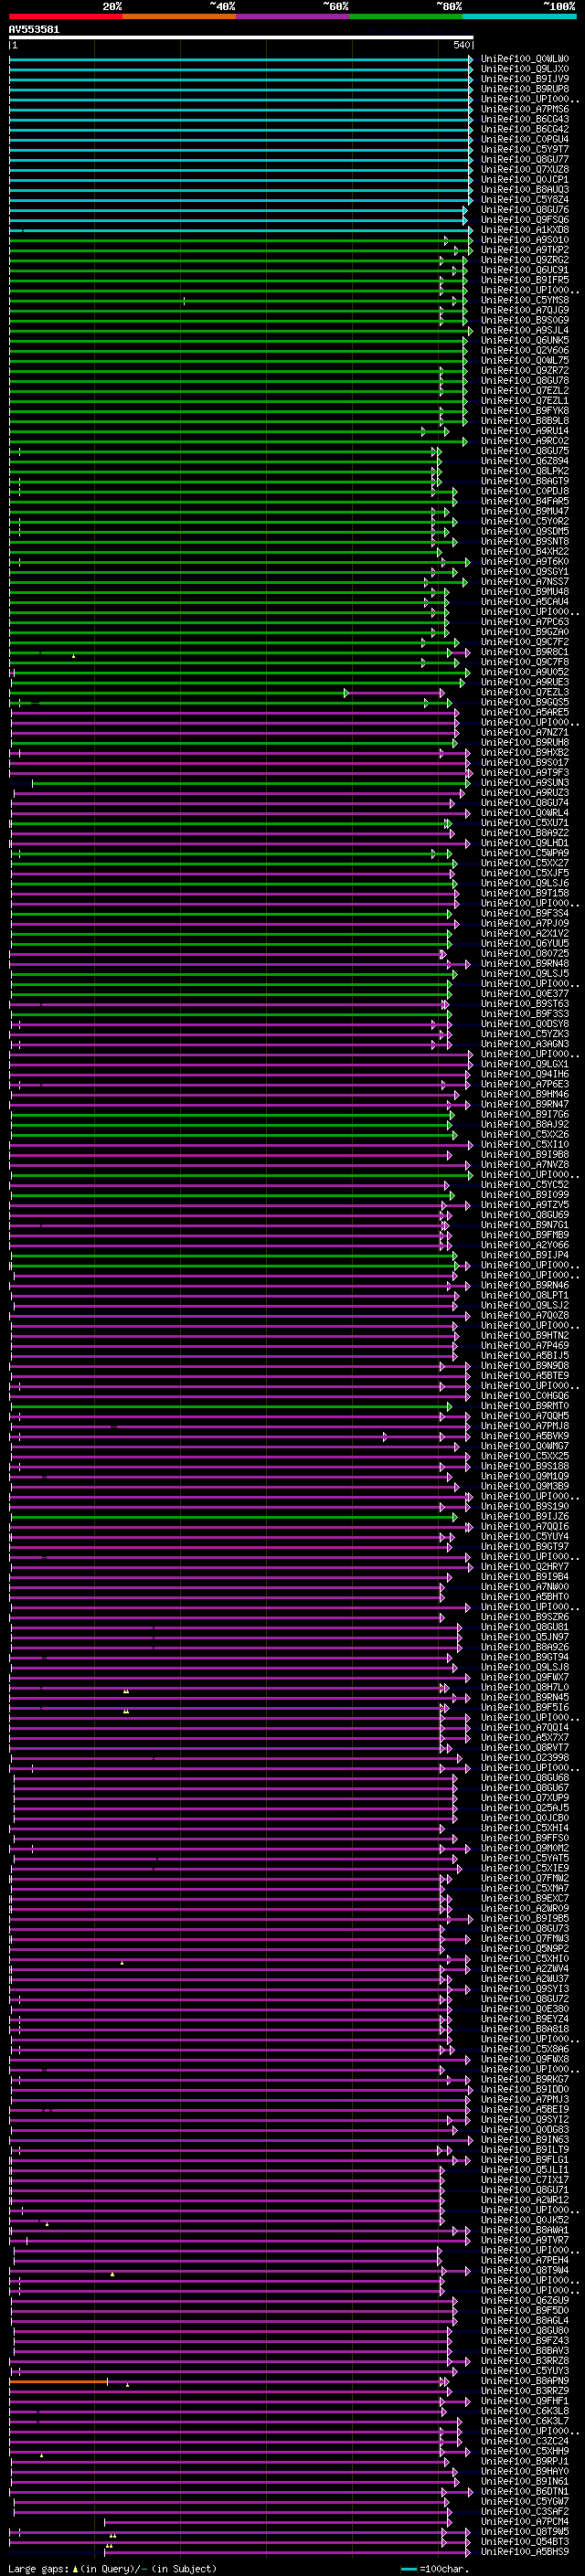Select hit label UniRef100_B9GQS5
This screenshot has height=2576, width=585.
pos(525,702)
